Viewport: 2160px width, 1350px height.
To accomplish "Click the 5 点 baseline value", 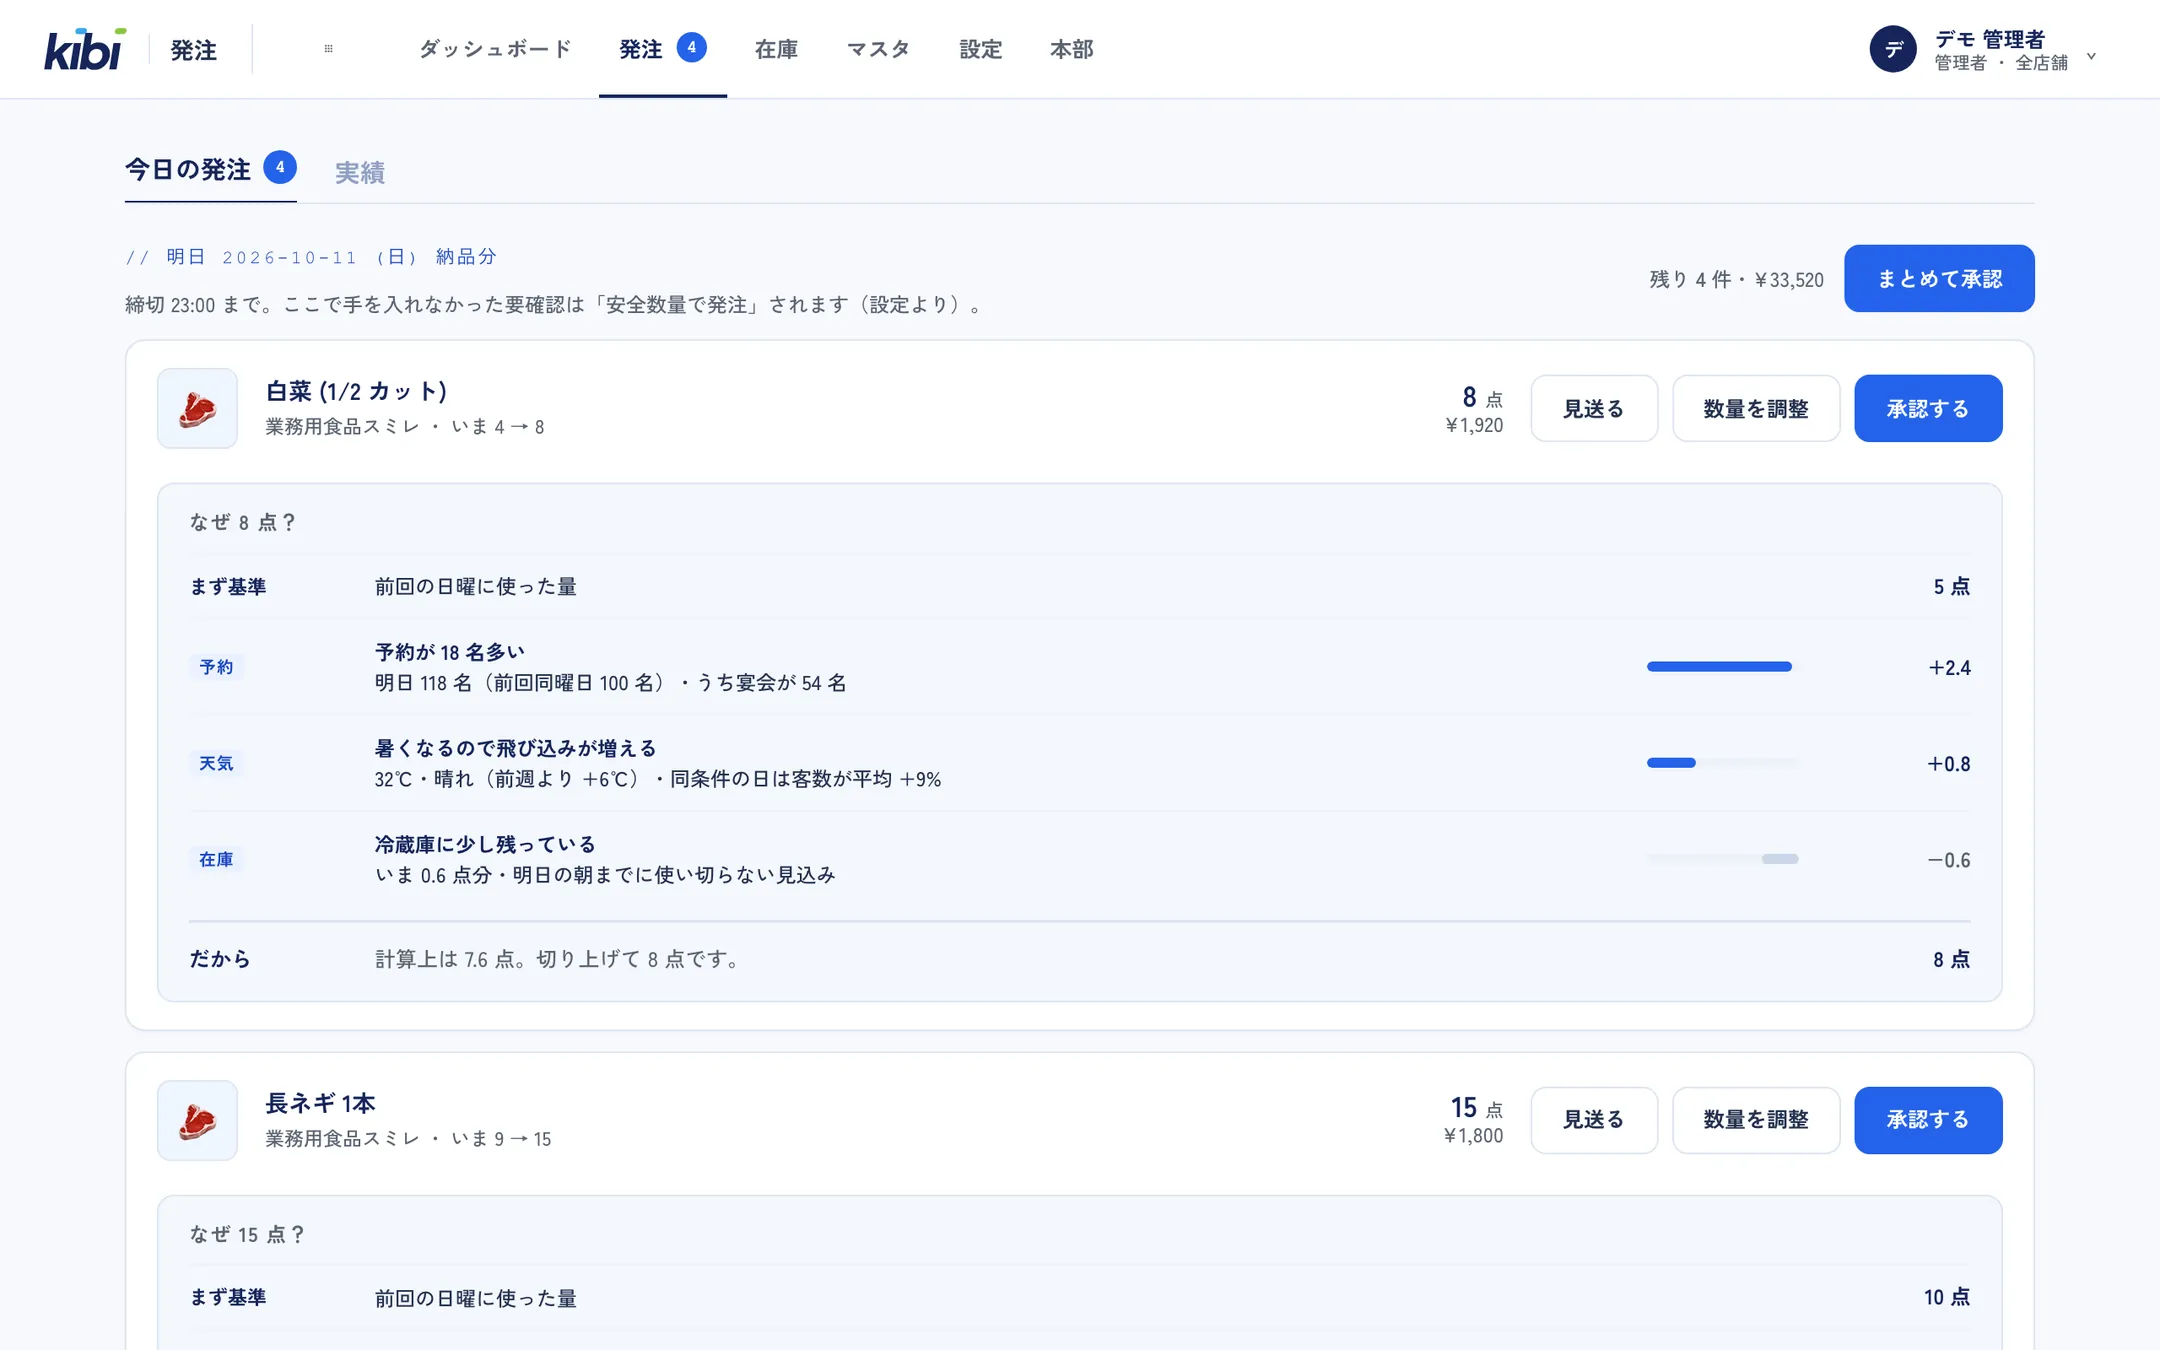I will point(1951,586).
